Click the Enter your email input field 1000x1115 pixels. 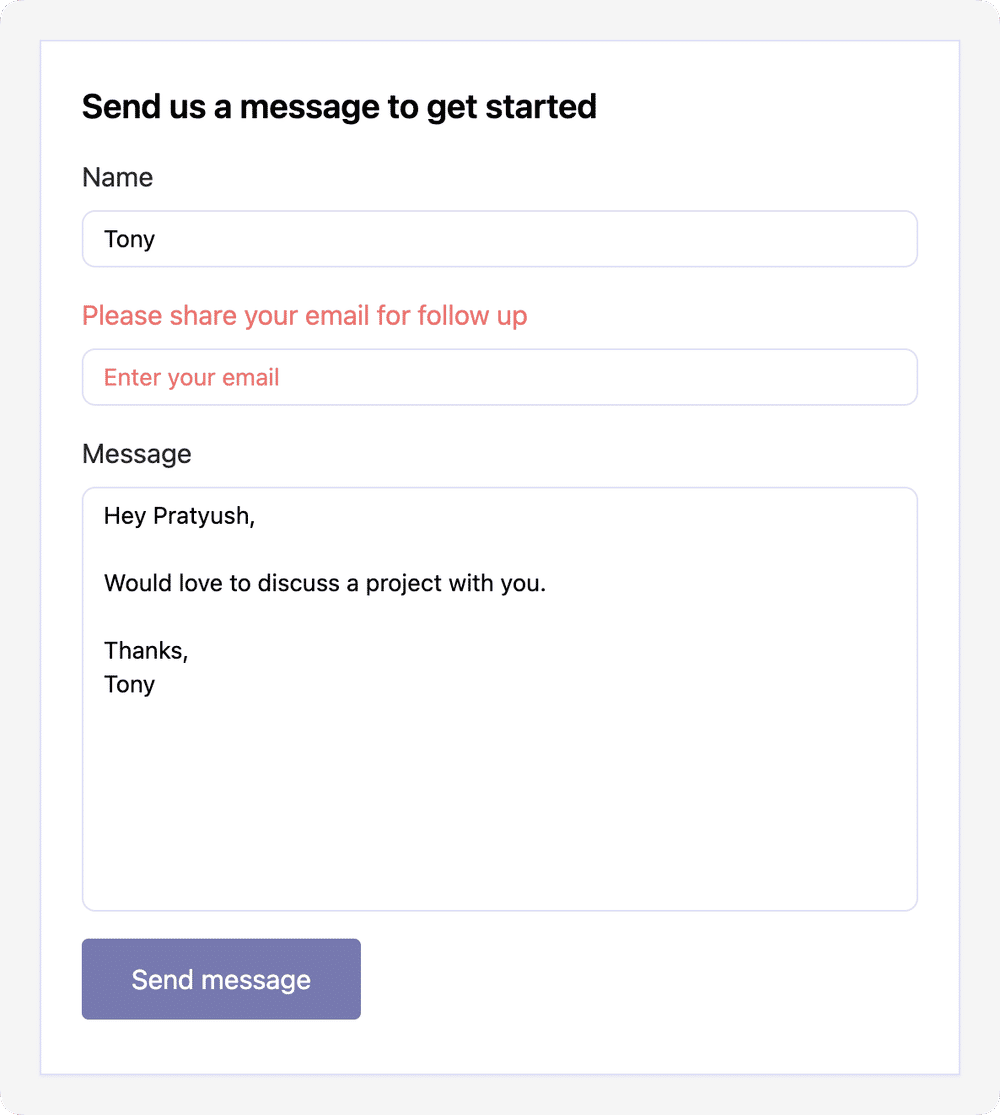[x=499, y=377]
